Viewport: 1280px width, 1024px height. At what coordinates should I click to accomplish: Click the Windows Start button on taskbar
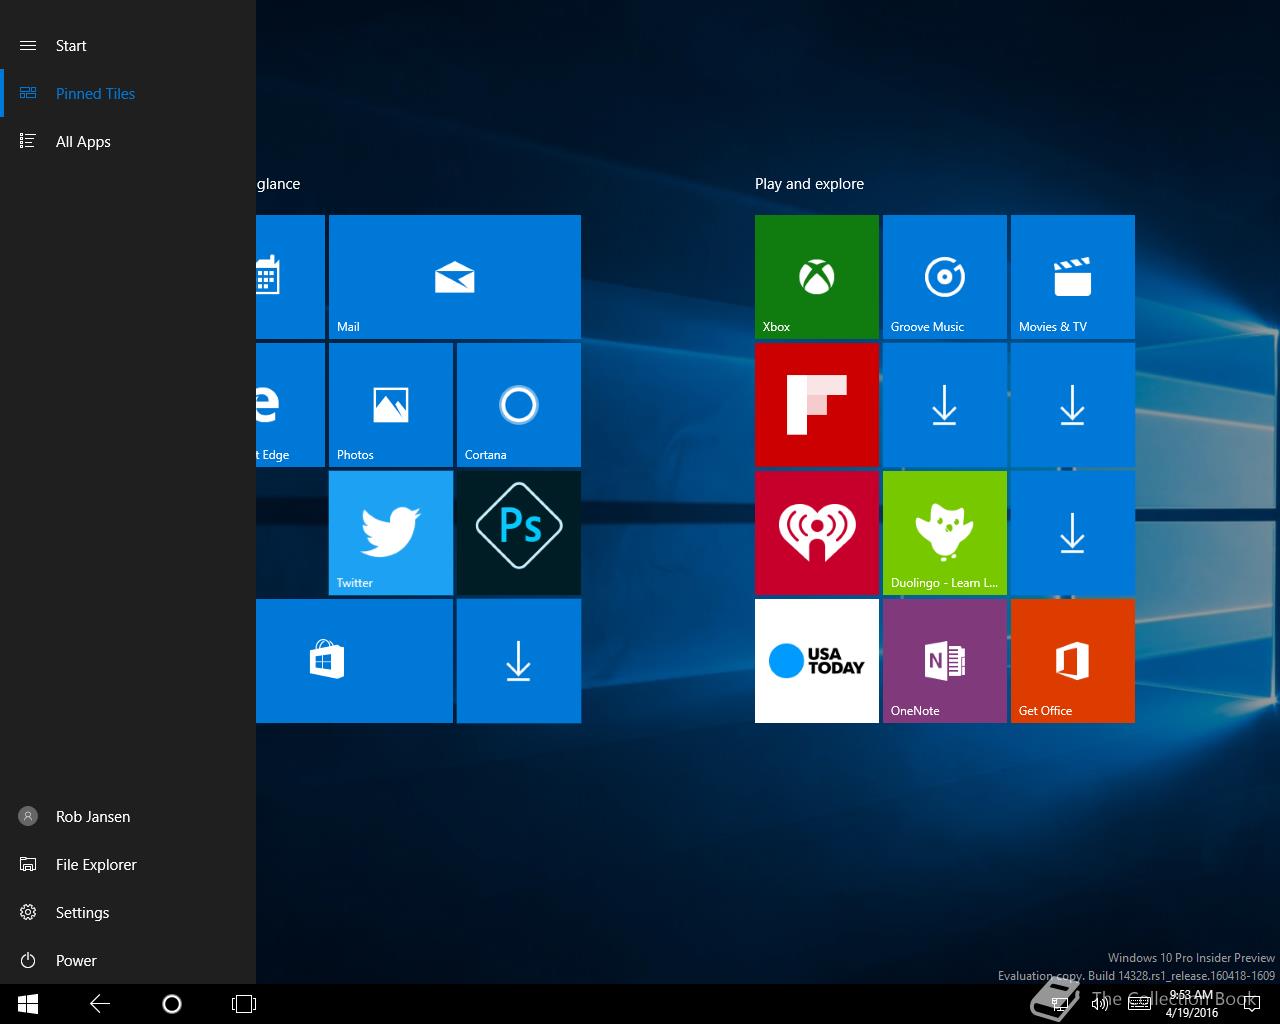click(x=28, y=1004)
